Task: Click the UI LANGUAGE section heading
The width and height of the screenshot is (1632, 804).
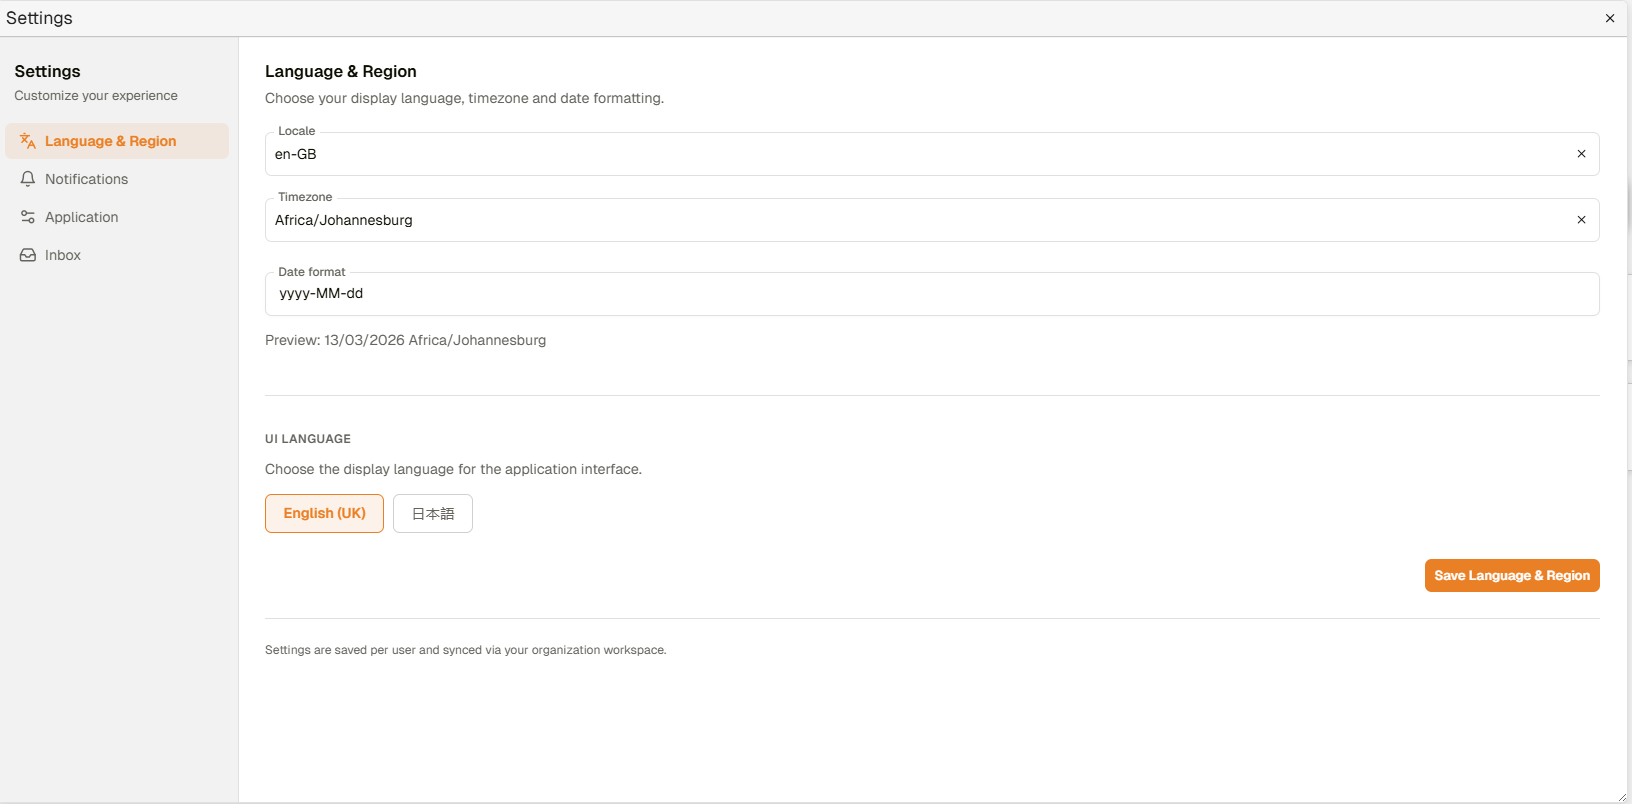Action: pyautogui.click(x=308, y=439)
